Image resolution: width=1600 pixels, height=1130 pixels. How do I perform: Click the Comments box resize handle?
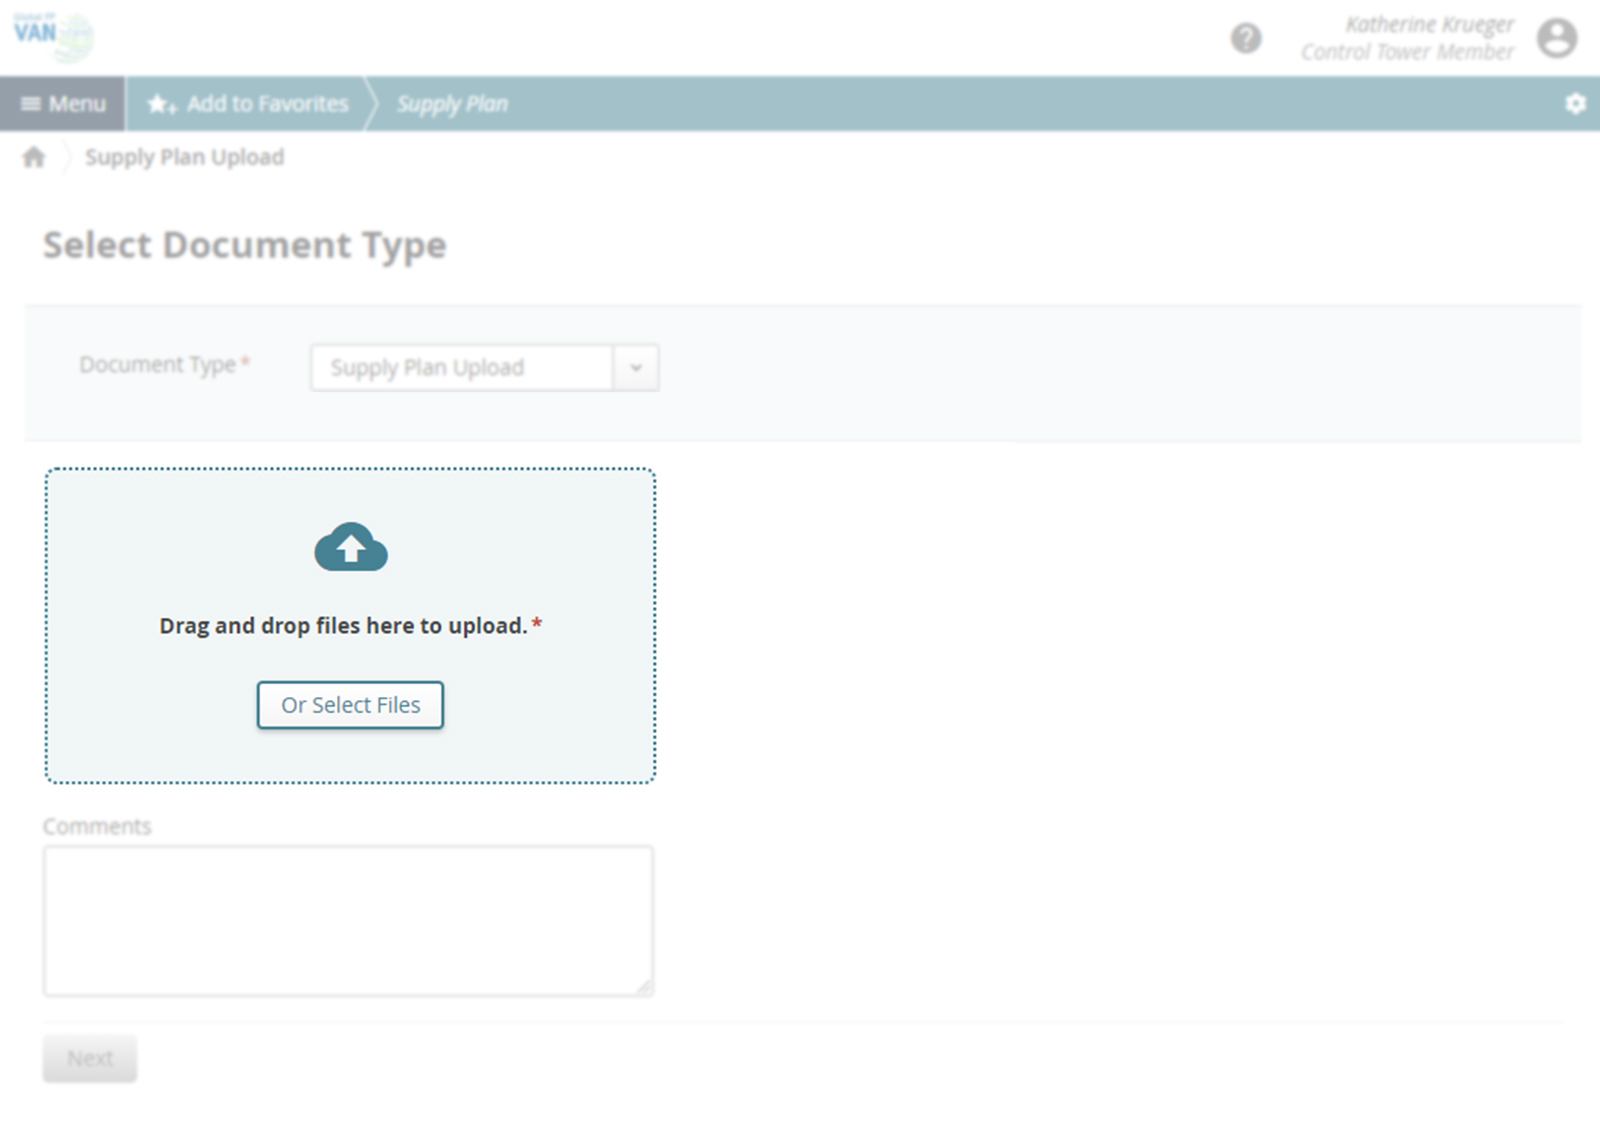pos(644,987)
